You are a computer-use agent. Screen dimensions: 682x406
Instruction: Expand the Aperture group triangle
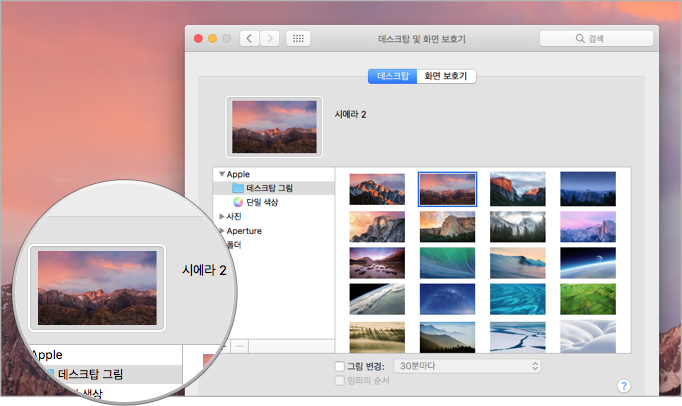(x=222, y=231)
